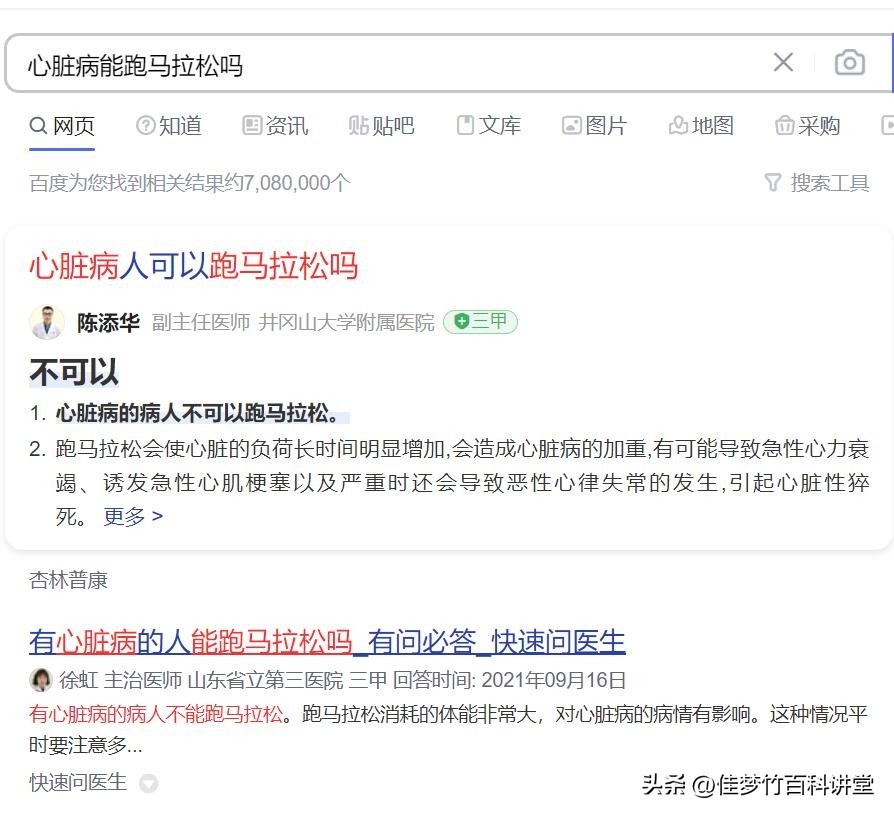The height and width of the screenshot is (816, 894).
Task: Open result title 心脏病人可以跑马拉松吗
Action: point(193,266)
